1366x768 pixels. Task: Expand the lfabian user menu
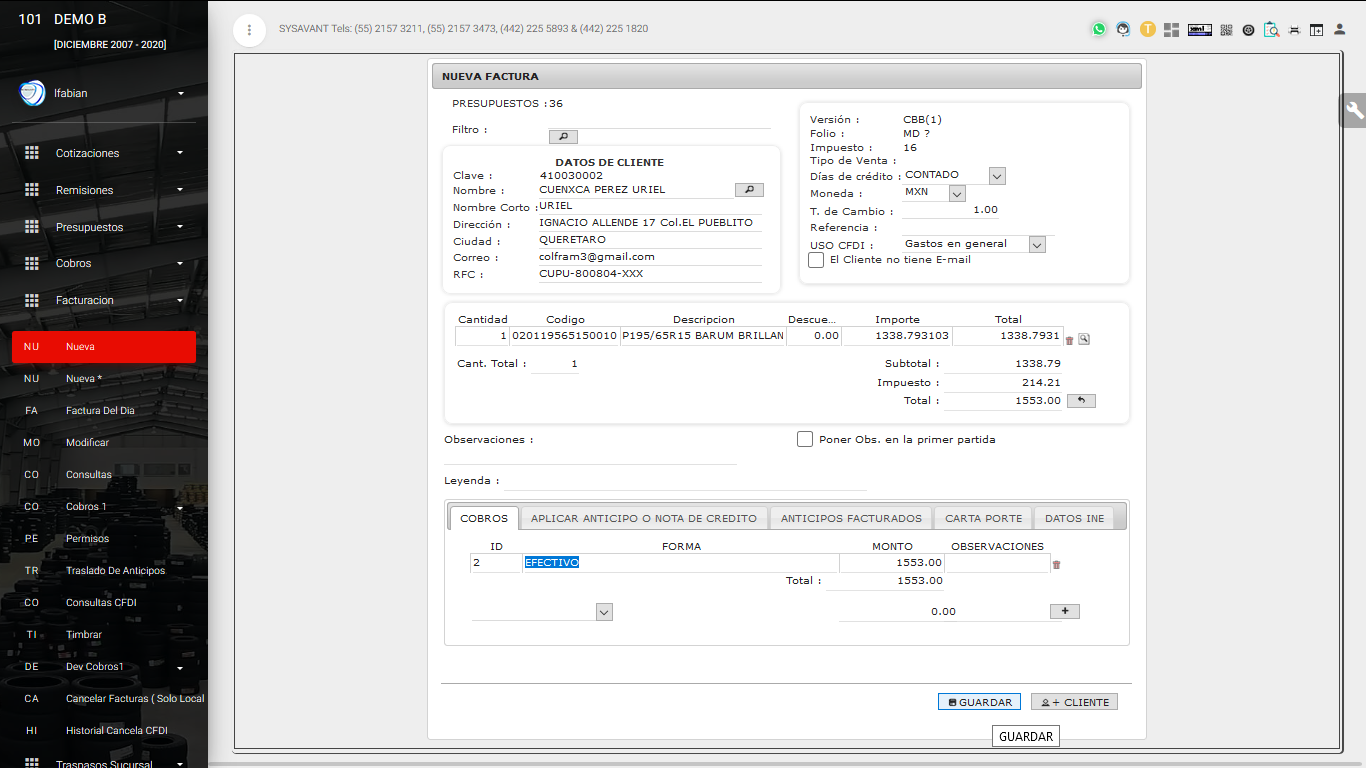181,93
